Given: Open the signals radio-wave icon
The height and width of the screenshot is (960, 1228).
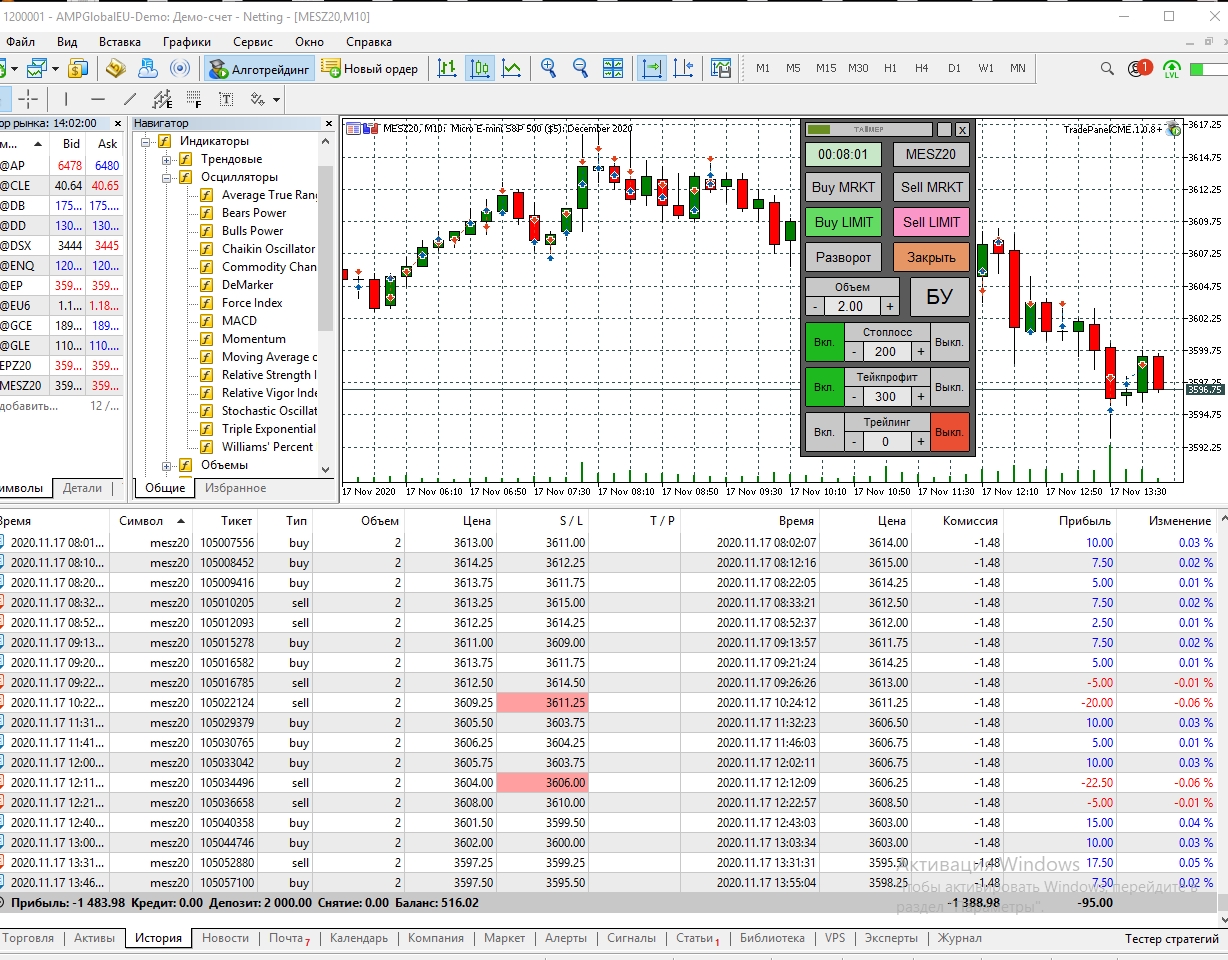Looking at the screenshot, I should click(180, 69).
